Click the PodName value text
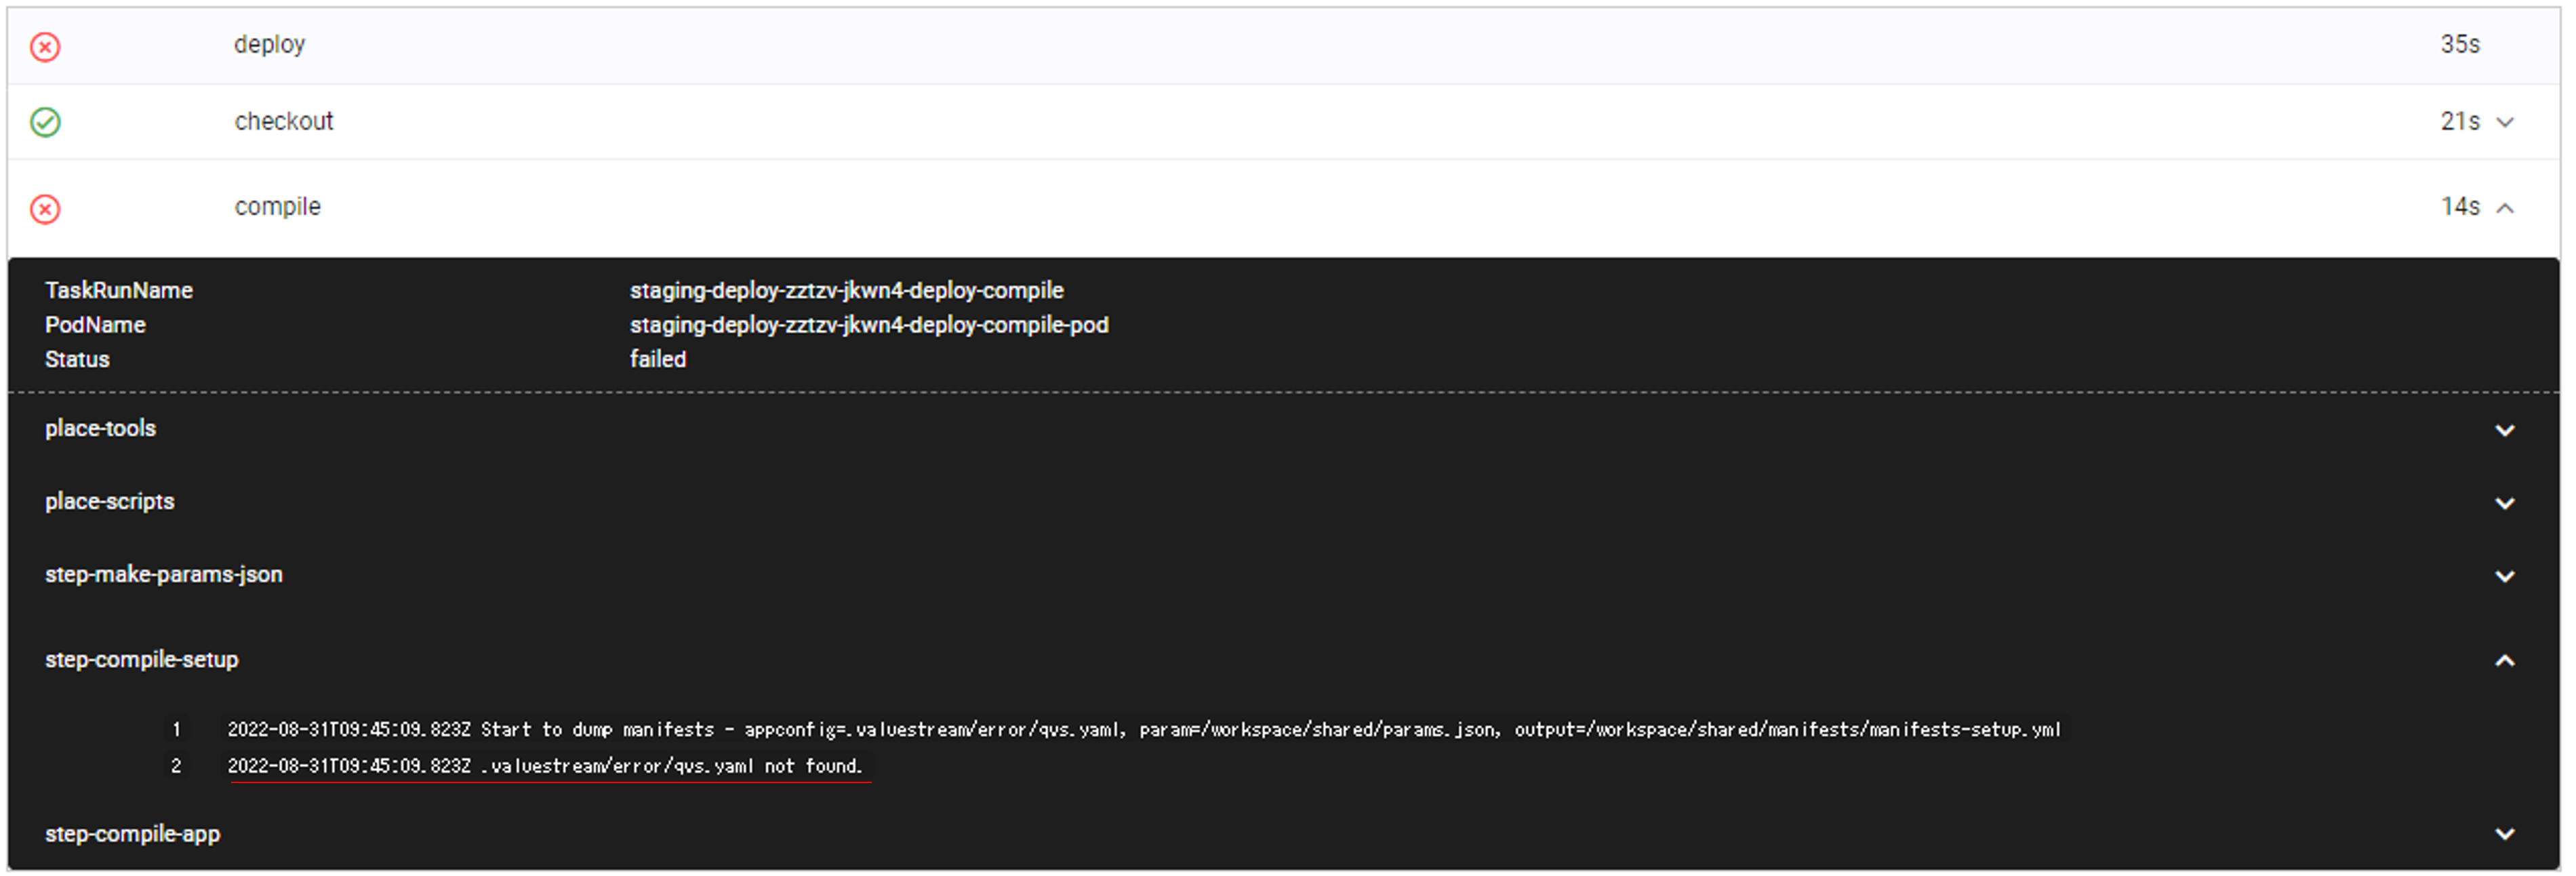The image size is (2576, 876). [x=868, y=325]
